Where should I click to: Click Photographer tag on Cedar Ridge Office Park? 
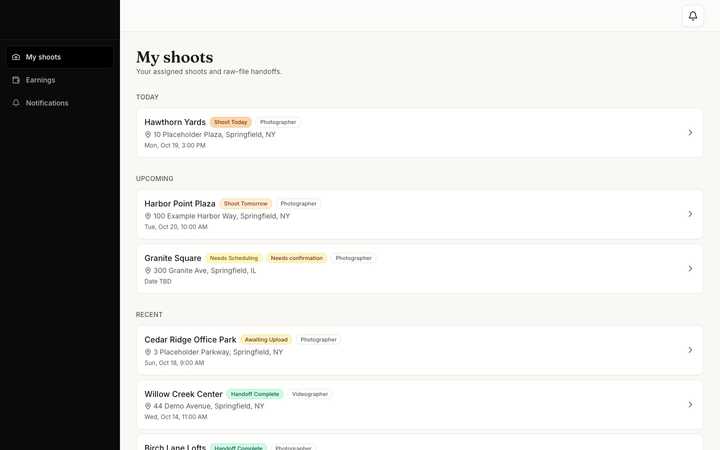[x=319, y=340]
